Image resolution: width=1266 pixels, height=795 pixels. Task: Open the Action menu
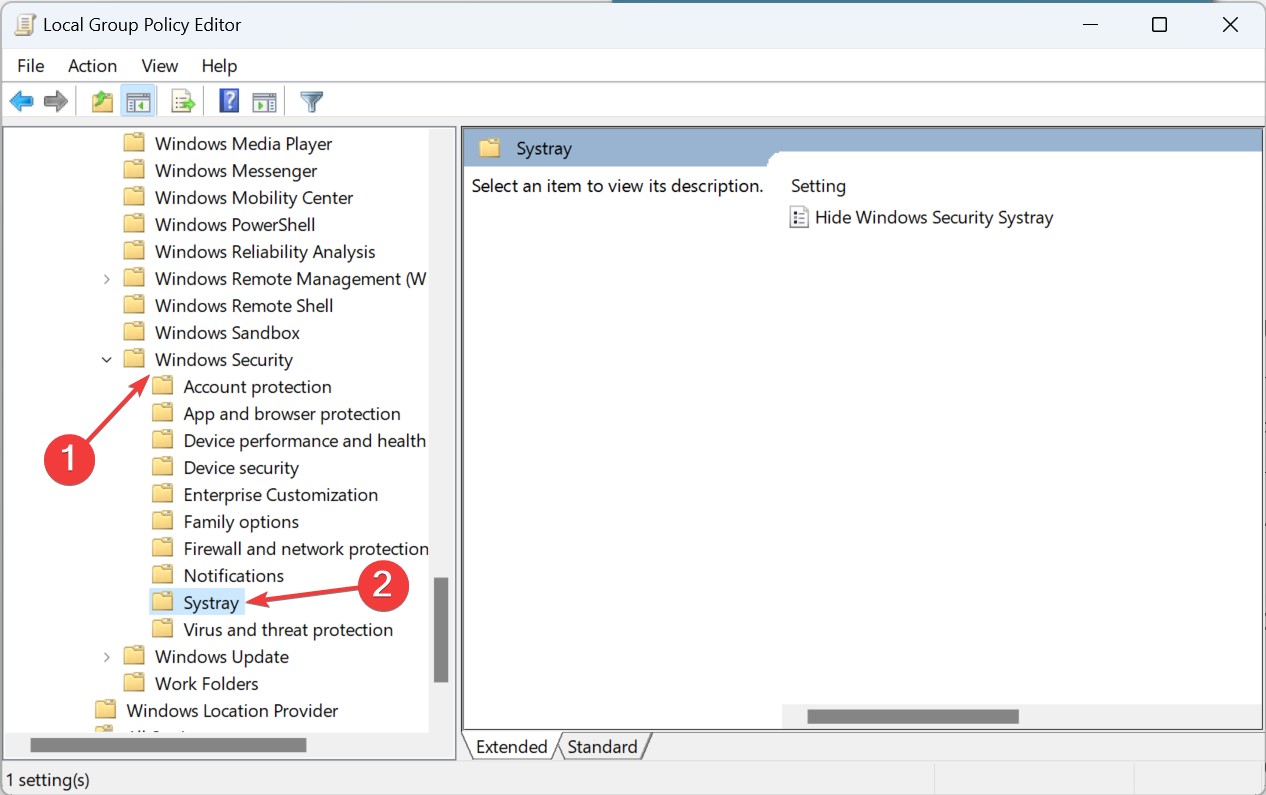[x=92, y=66]
